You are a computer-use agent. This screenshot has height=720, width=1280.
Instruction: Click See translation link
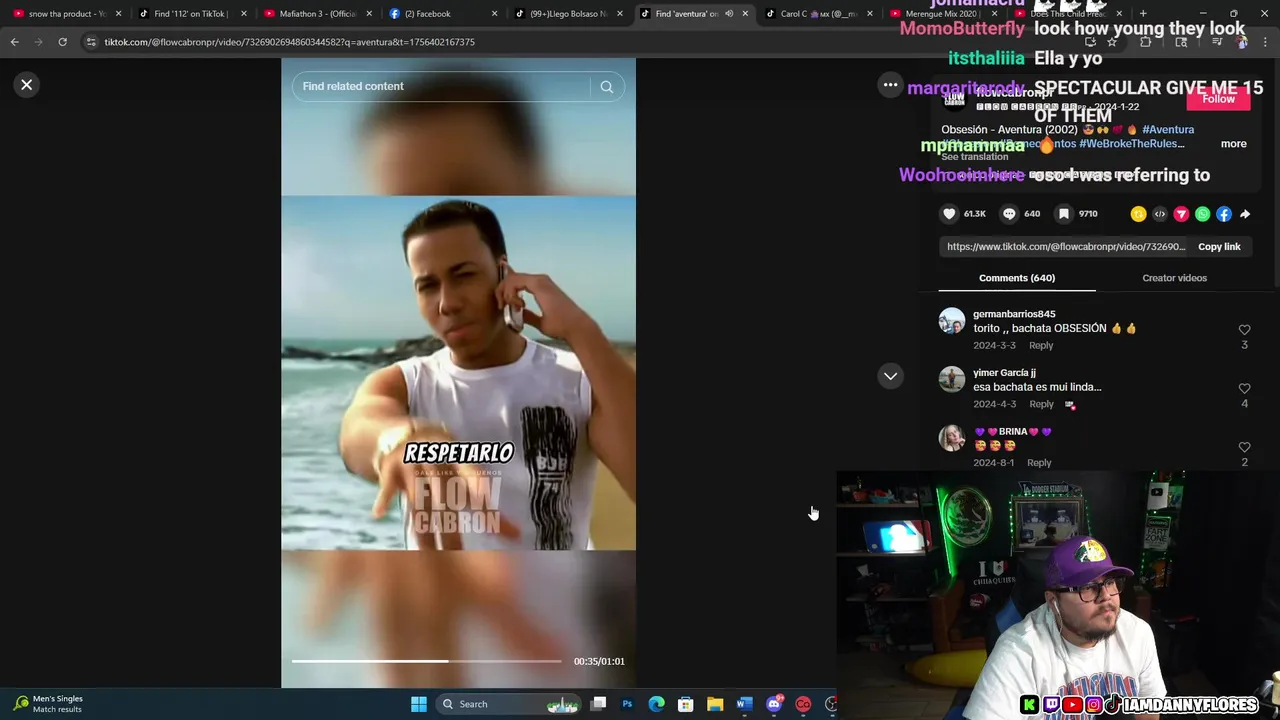(x=975, y=157)
